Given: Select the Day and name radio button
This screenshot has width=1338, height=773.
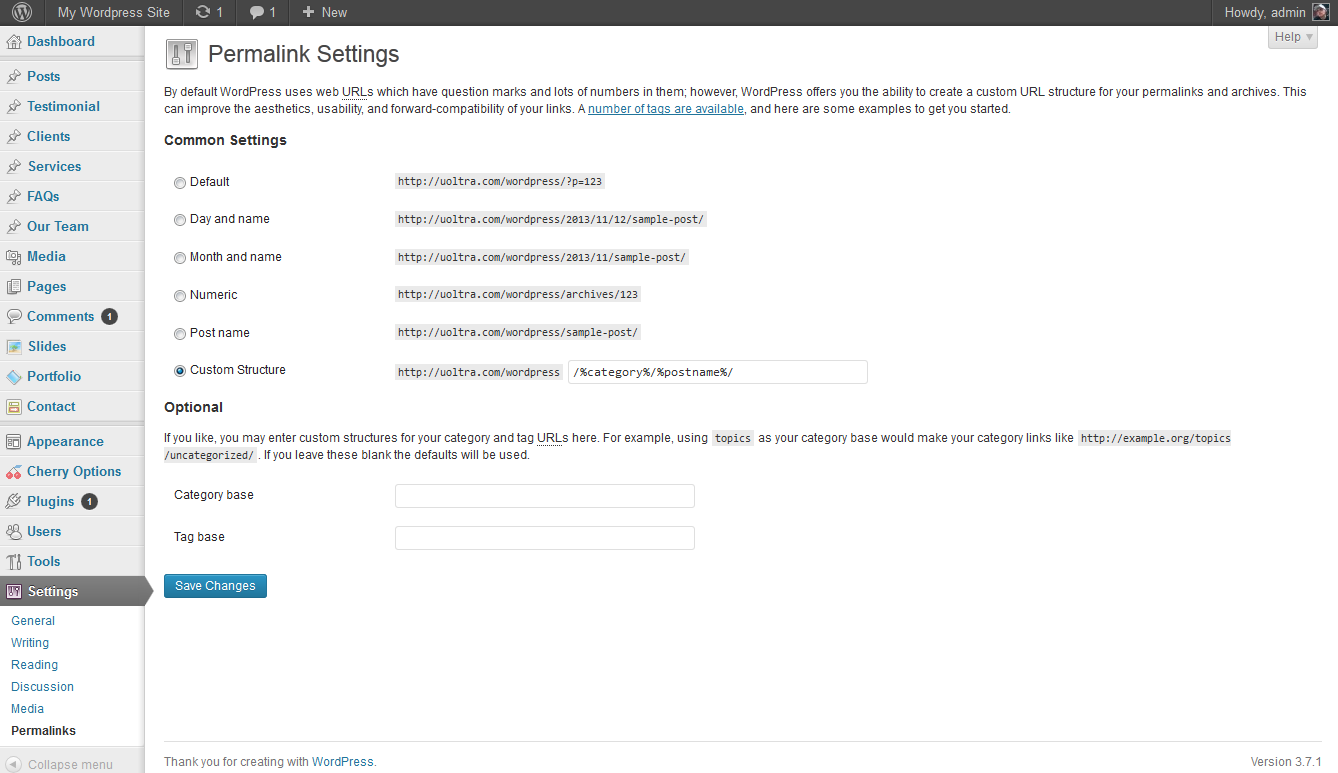Looking at the screenshot, I should [x=180, y=220].
